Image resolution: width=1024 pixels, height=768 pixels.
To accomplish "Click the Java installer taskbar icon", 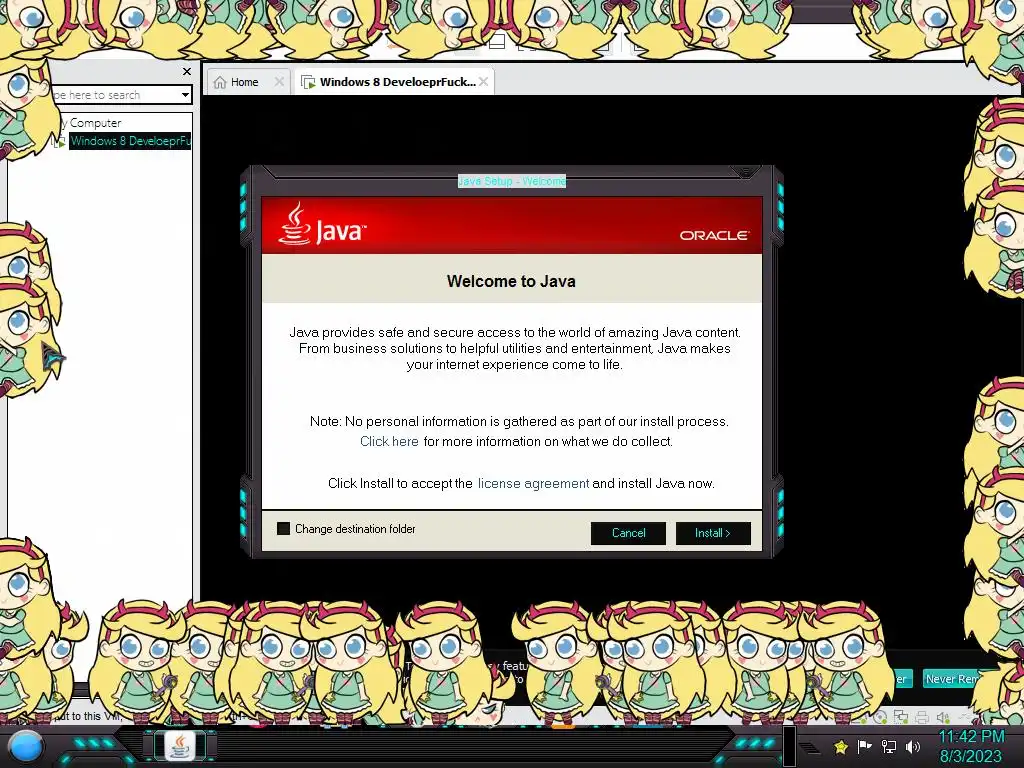I will pos(180,746).
